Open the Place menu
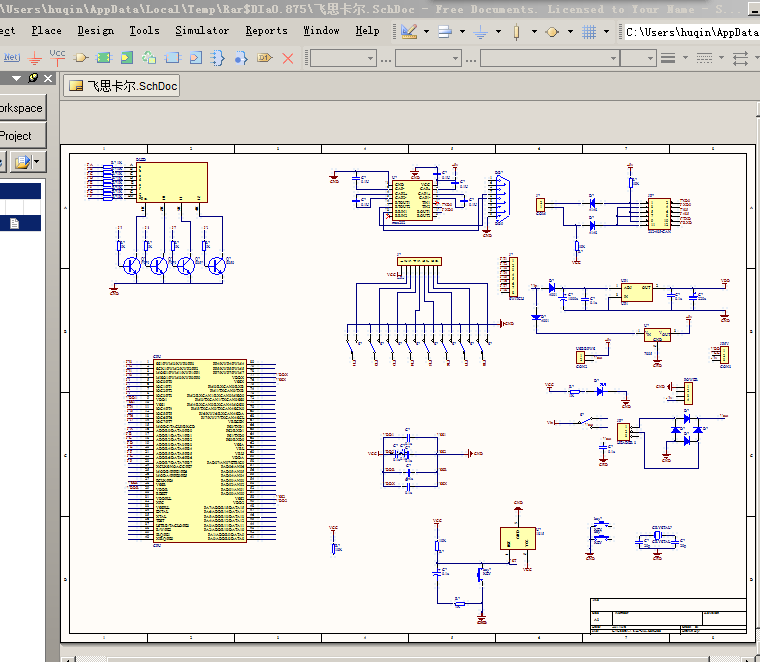Viewport: 760px width, 662px height. tap(47, 31)
